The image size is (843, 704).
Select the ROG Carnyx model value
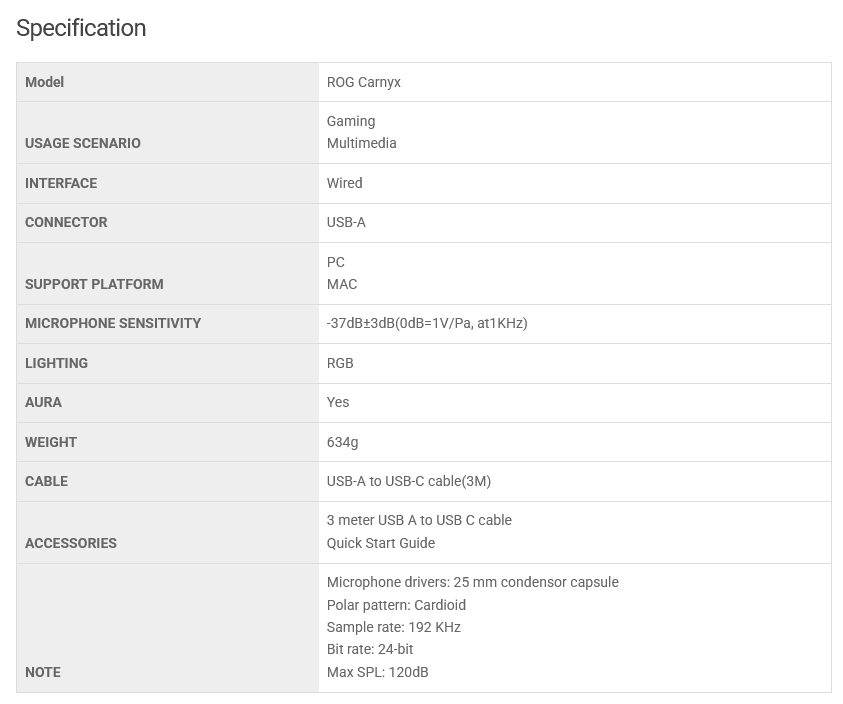pyautogui.click(x=363, y=82)
